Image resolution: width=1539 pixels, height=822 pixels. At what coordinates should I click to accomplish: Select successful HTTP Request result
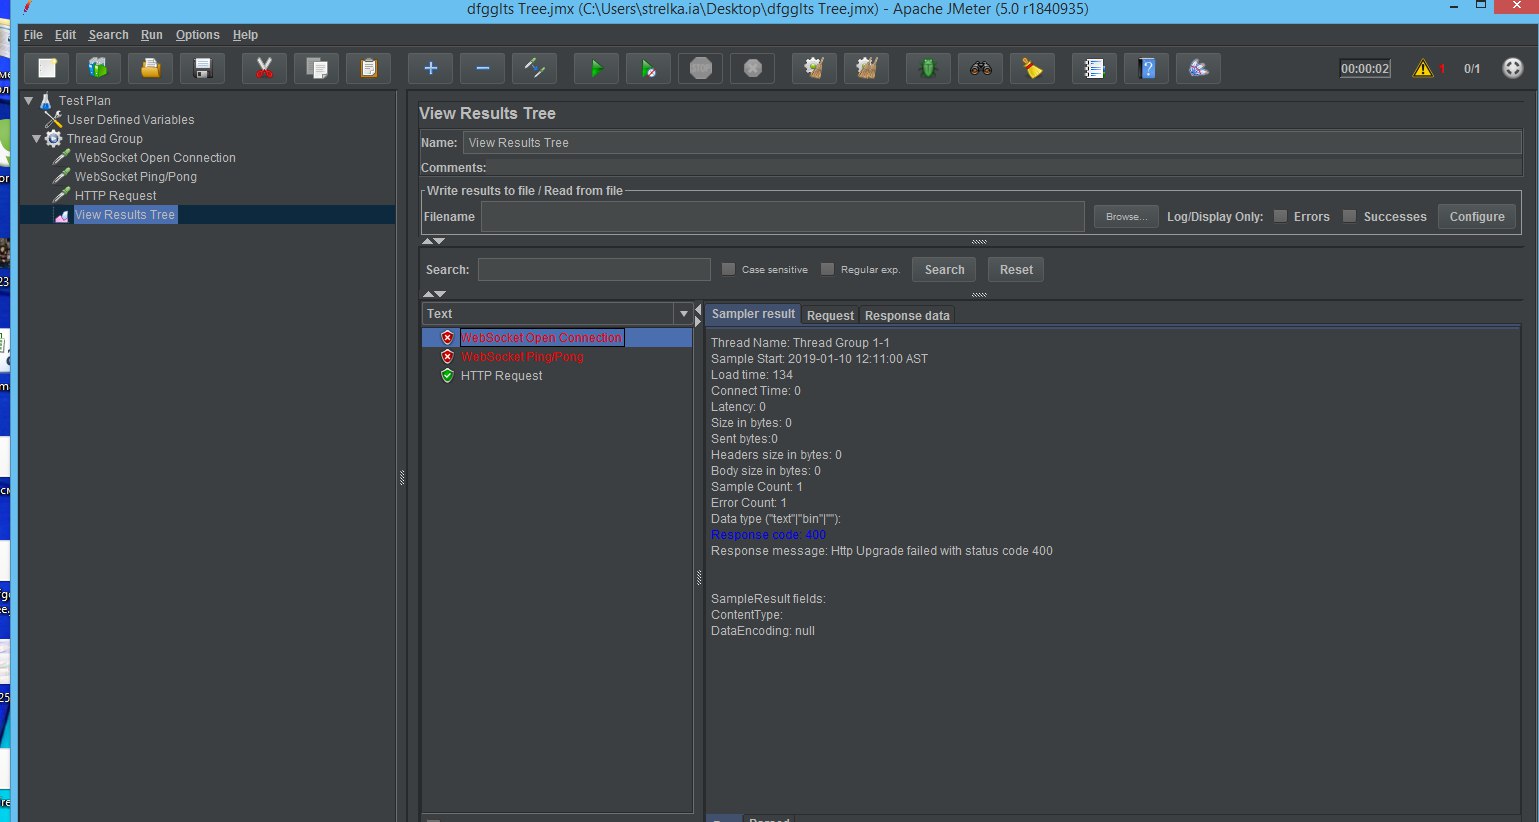[502, 376]
